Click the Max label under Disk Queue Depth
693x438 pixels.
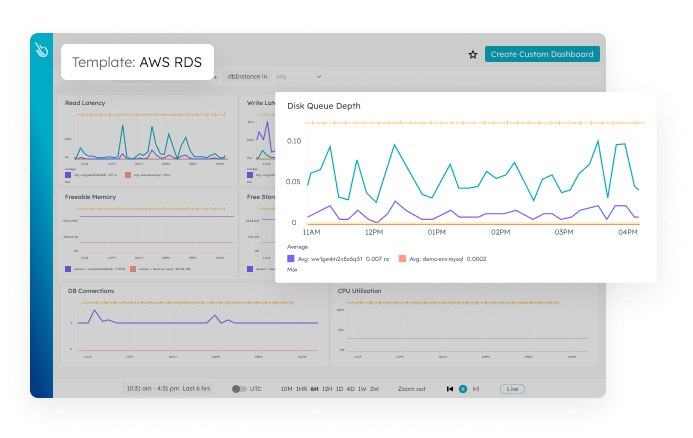coord(292,270)
